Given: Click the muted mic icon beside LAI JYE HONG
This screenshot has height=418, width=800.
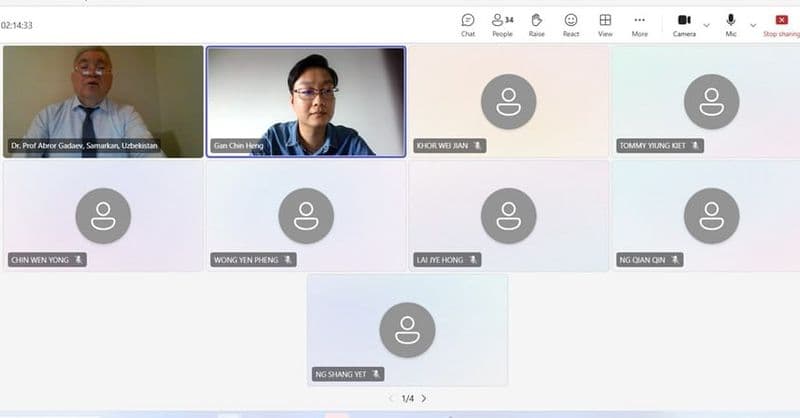Looking at the screenshot, I should [x=473, y=260].
